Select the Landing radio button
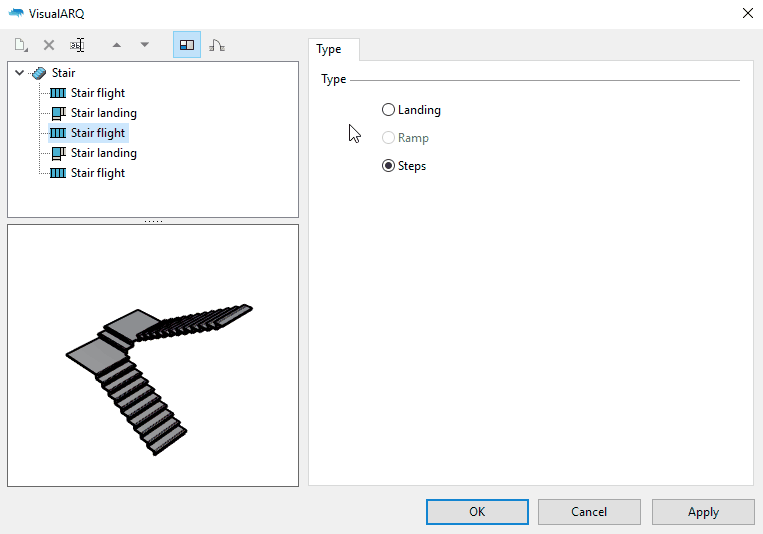Viewport: 763px width, 534px height. pos(389,110)
